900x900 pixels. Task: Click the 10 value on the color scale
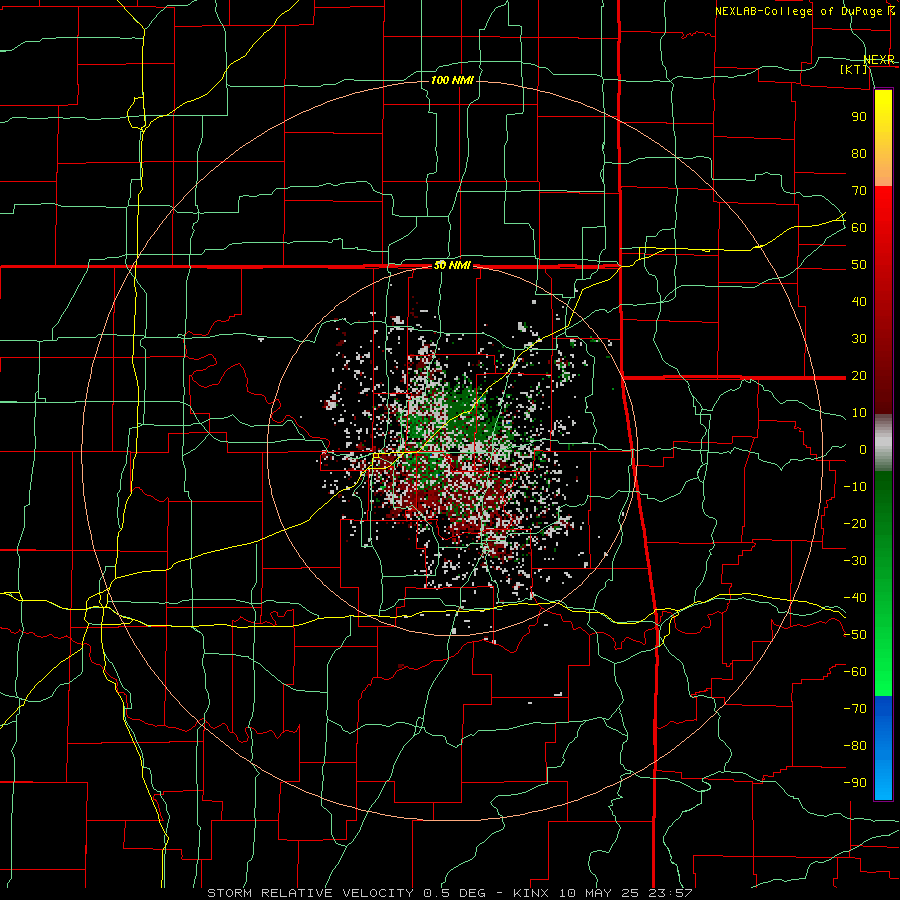click(x=859, y=413)
